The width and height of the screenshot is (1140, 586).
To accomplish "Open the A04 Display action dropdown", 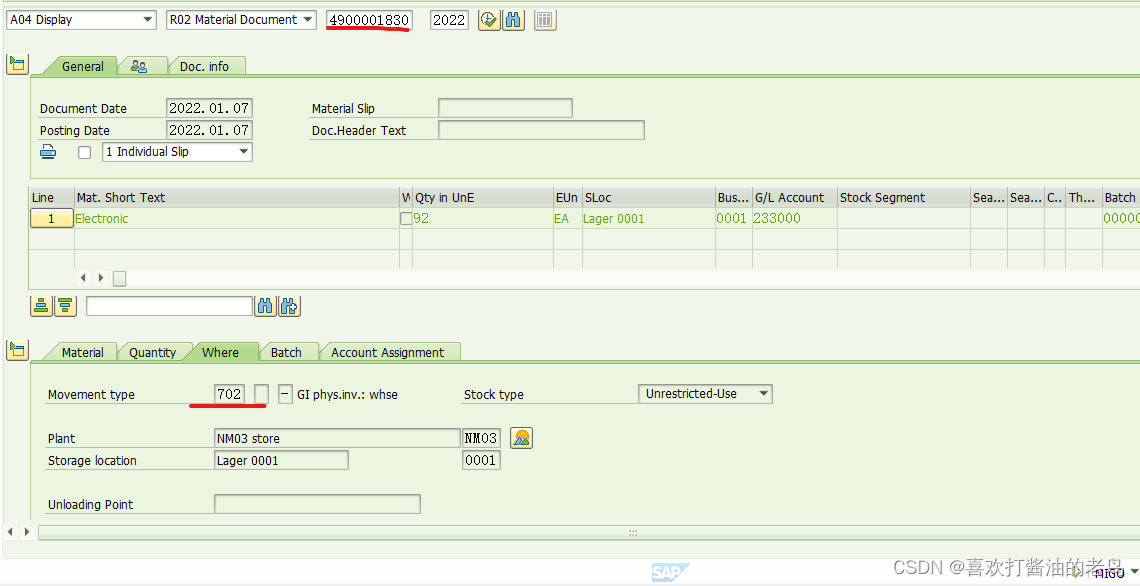I will click(81, 20).
